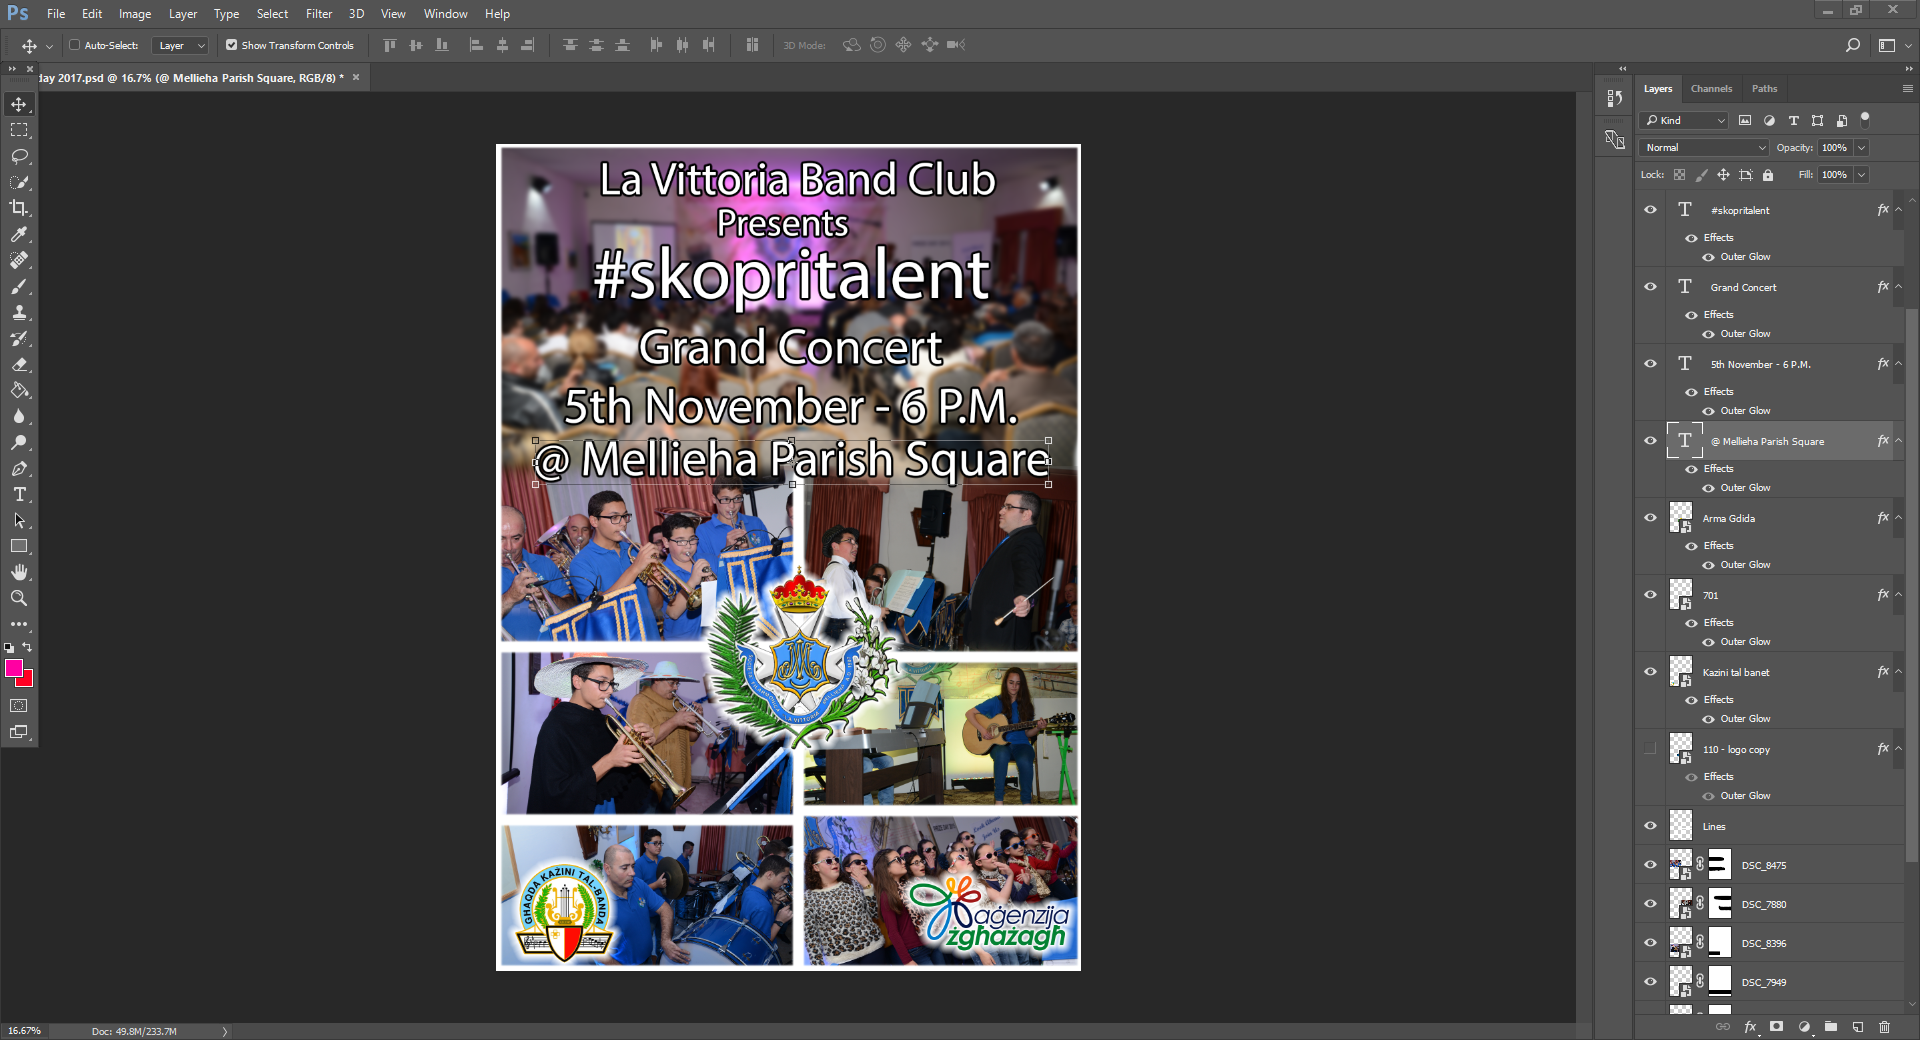Filter layers by type layers icon
Viewport: 1920px width, 1040px height.
[1794, 121]
